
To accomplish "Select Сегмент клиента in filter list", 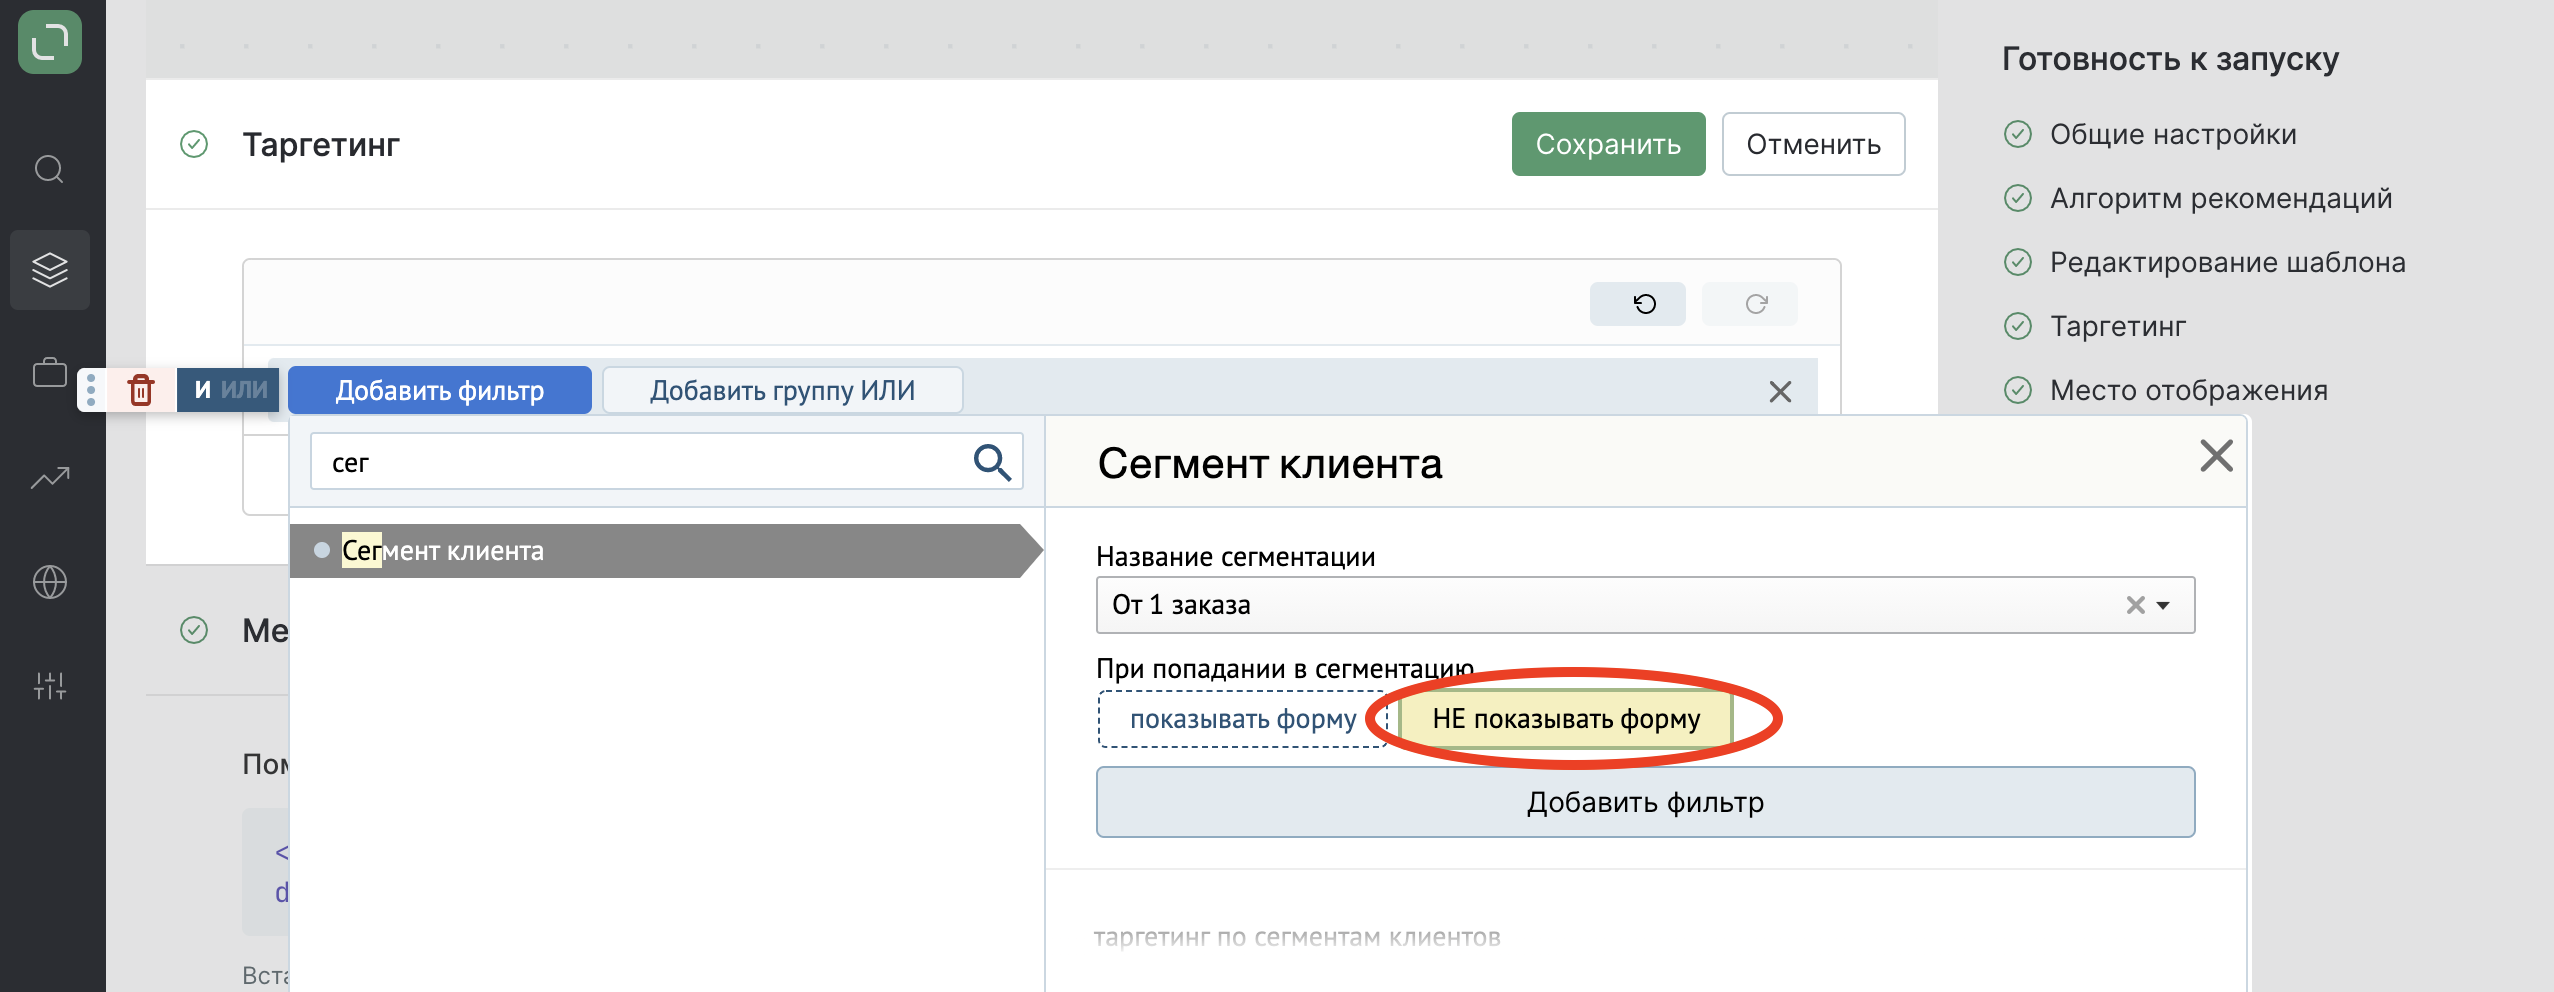I will [664, 551].
